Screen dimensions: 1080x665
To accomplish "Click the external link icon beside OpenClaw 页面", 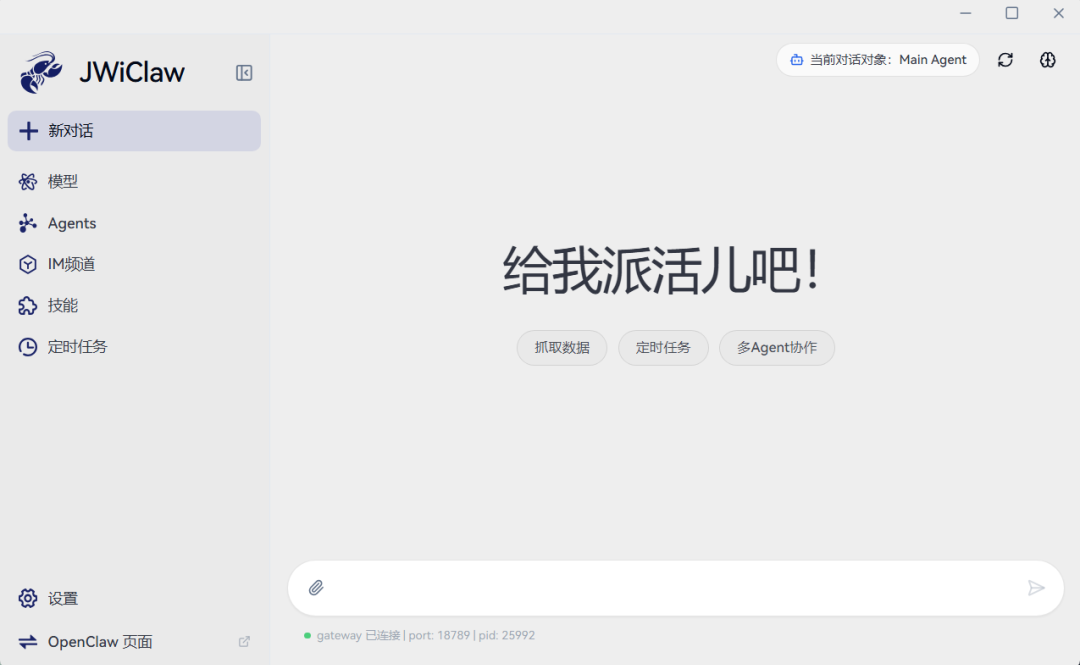I will (244, 641).
